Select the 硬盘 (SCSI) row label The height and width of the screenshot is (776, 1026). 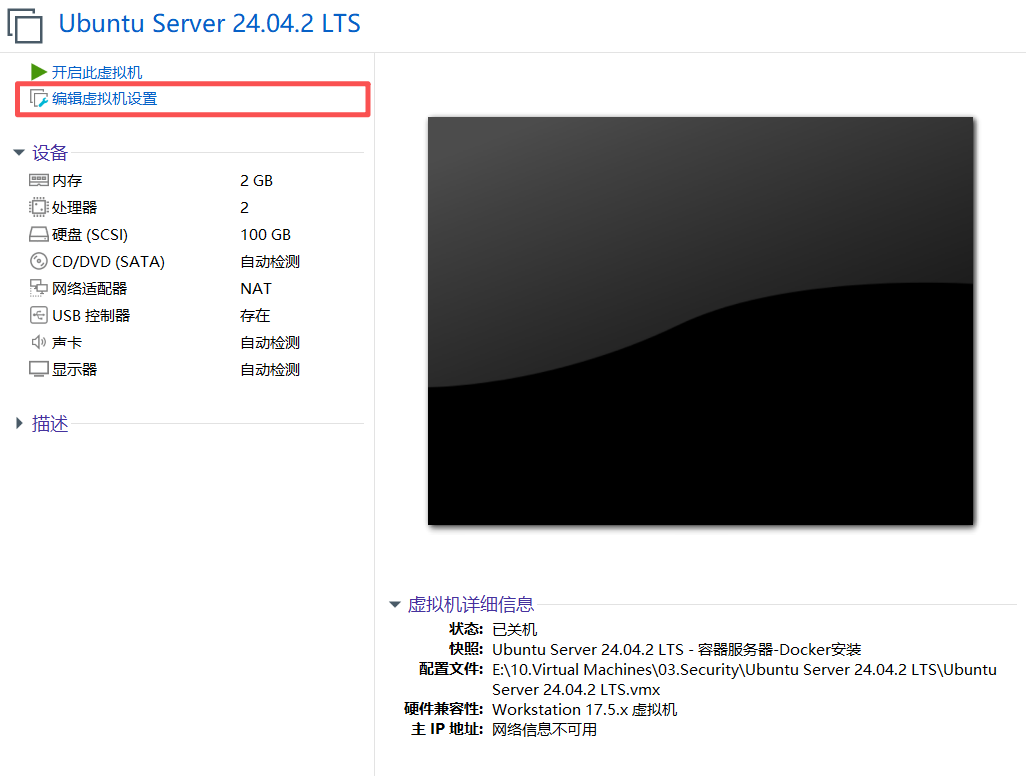click(90, 234)
